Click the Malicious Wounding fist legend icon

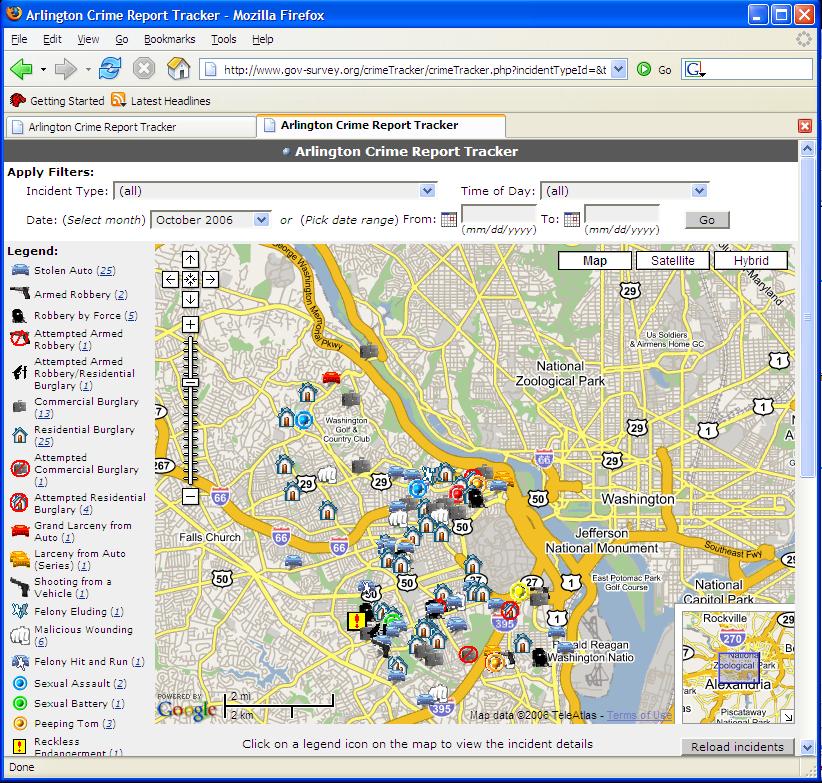20,635
